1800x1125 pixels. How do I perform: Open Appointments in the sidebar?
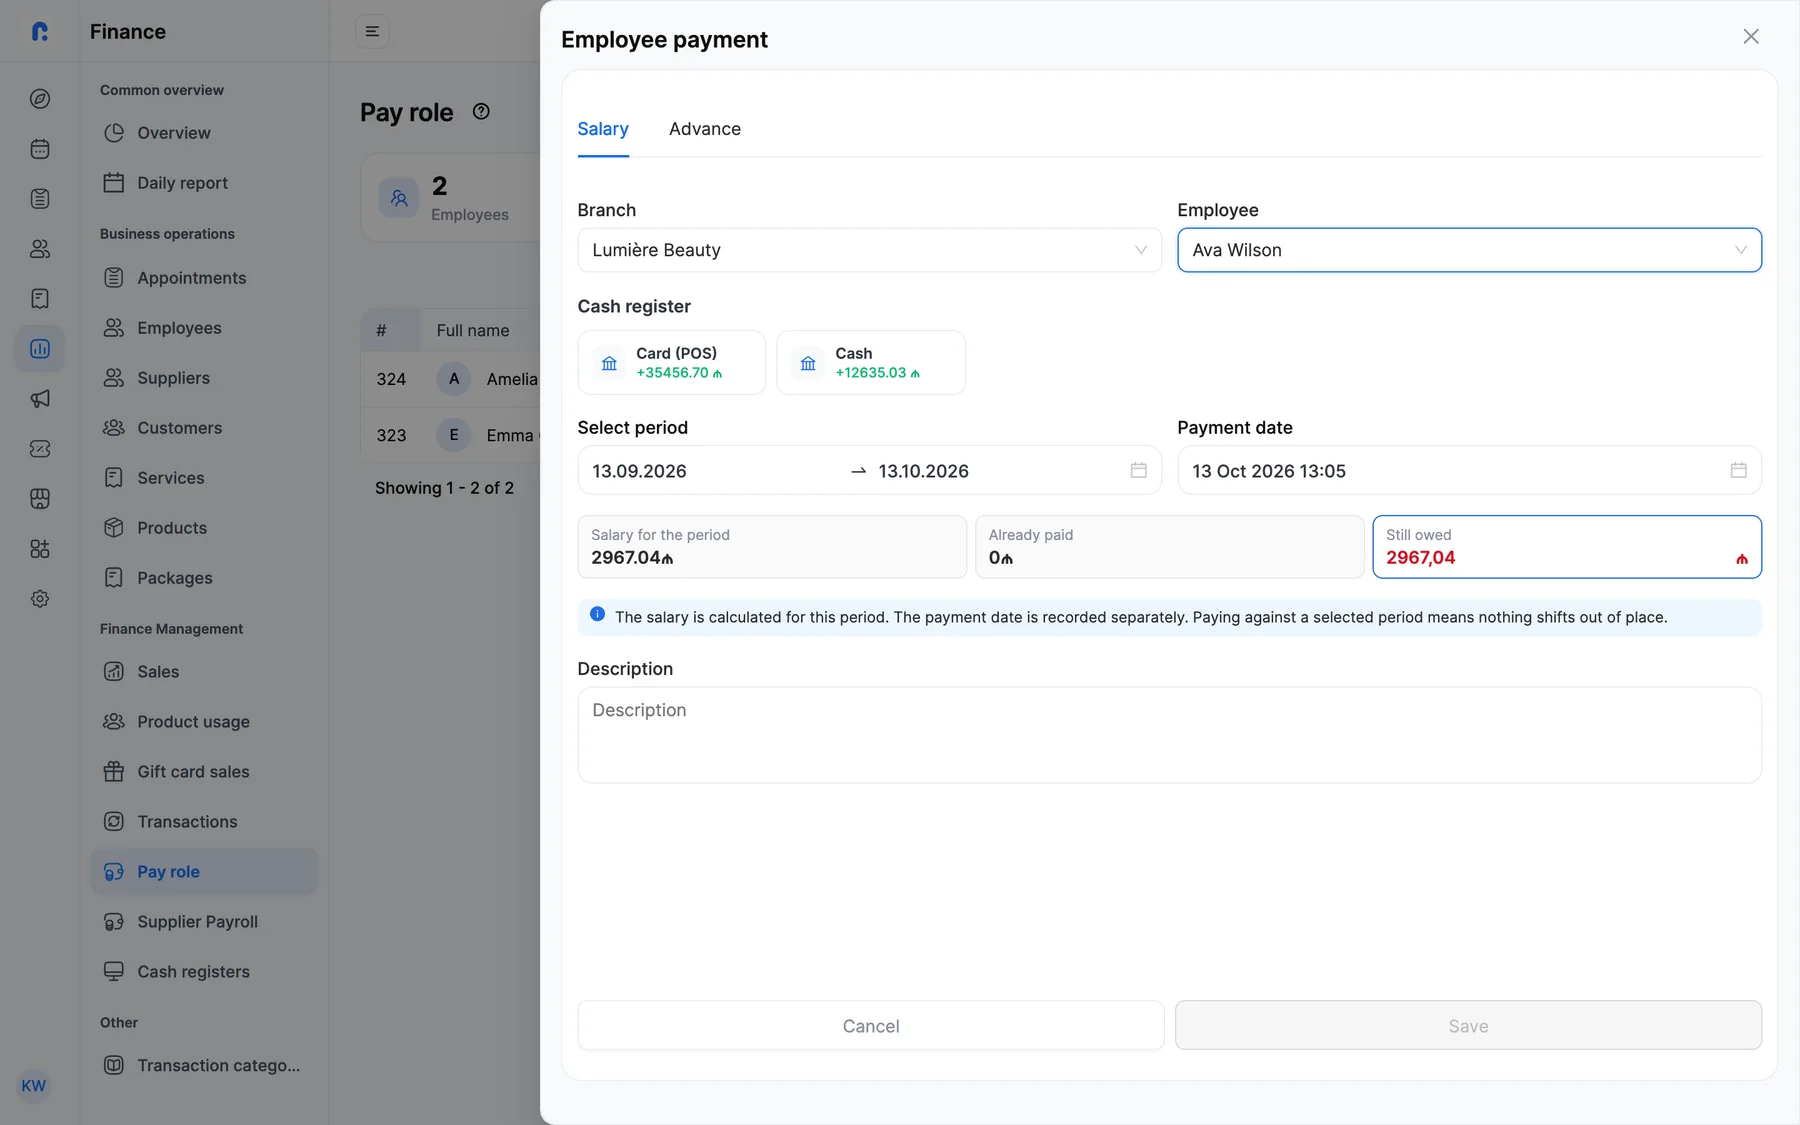coord(204,278)
